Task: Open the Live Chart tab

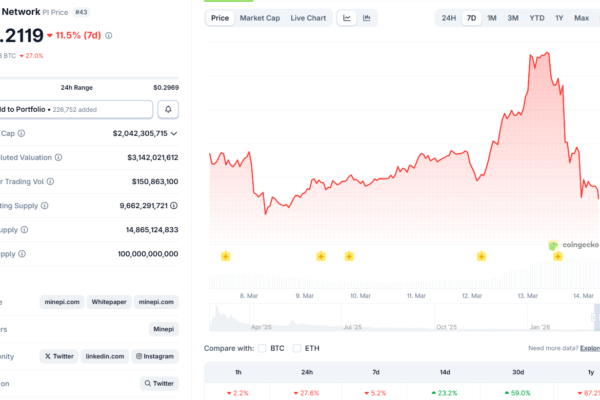Action: click(308, 18)
